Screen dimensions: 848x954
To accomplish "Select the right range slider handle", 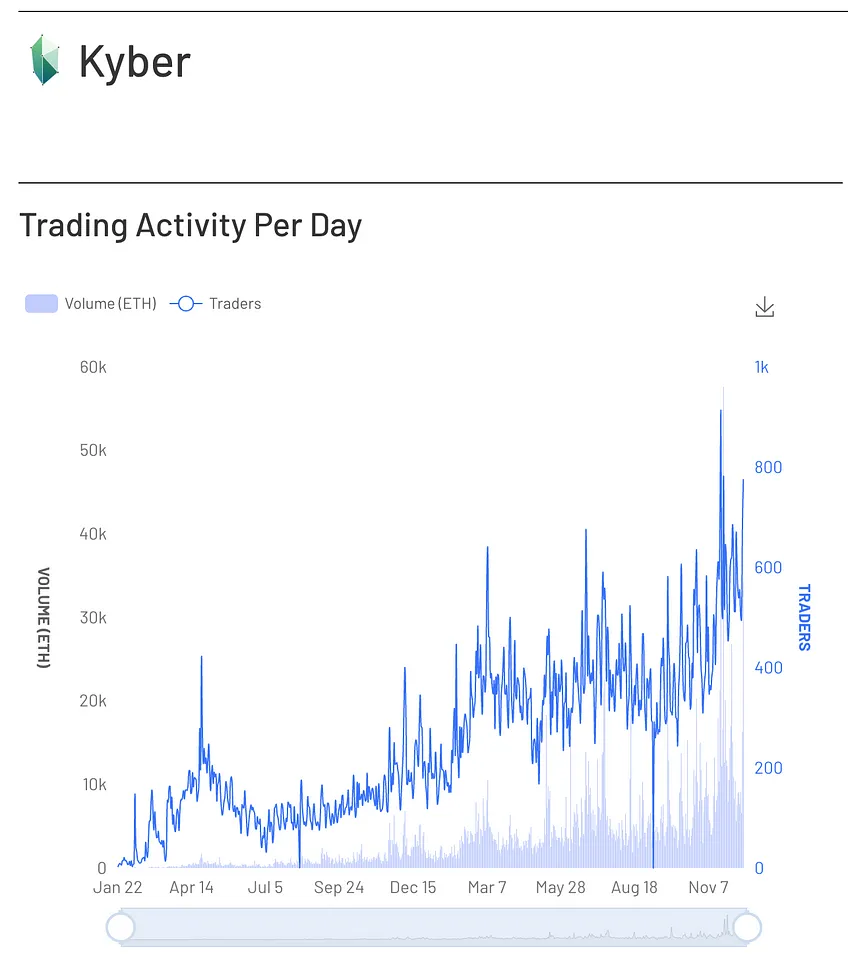I will 747,927.
